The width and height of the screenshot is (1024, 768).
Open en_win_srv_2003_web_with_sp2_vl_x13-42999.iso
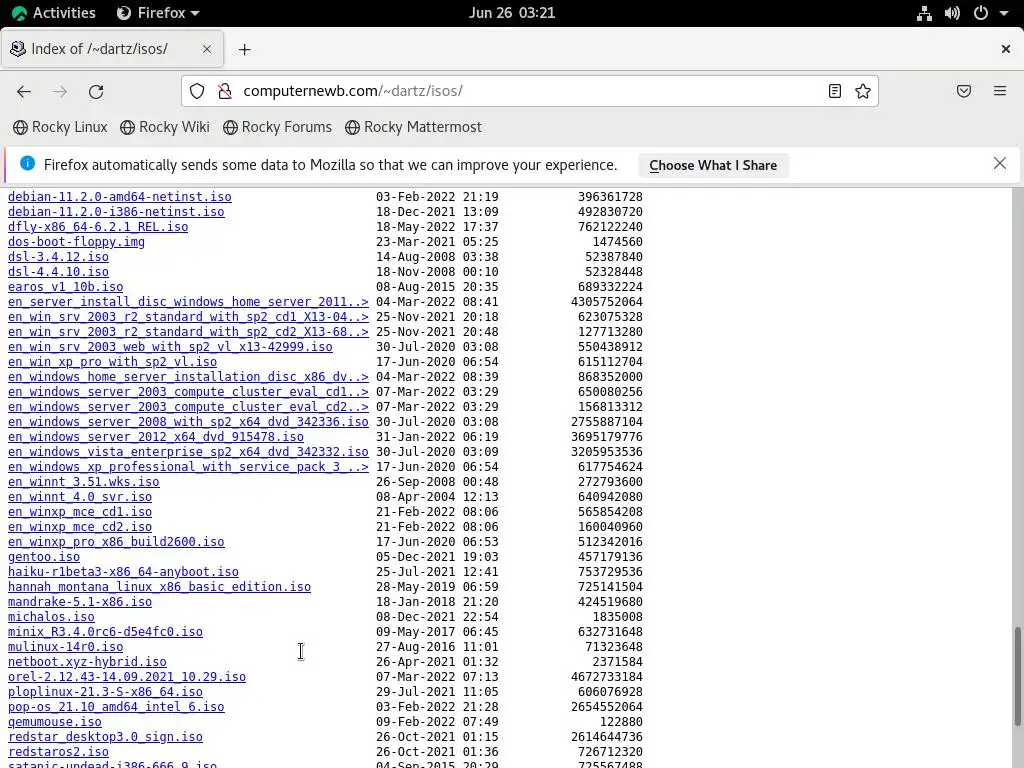[170, 347]
